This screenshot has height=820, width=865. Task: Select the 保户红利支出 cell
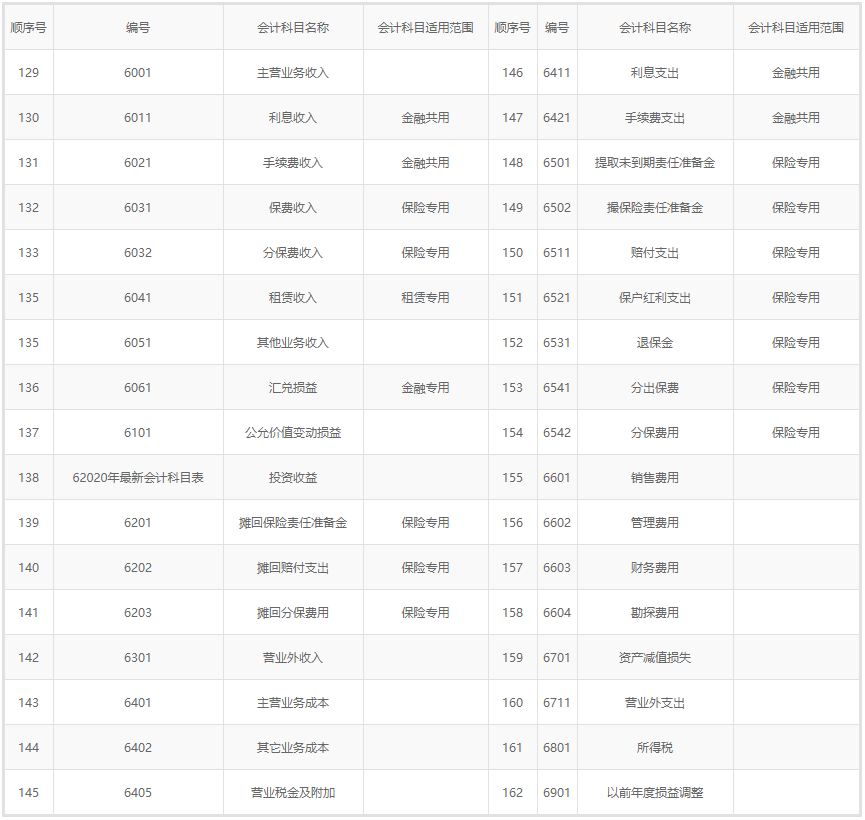point(655,297)
